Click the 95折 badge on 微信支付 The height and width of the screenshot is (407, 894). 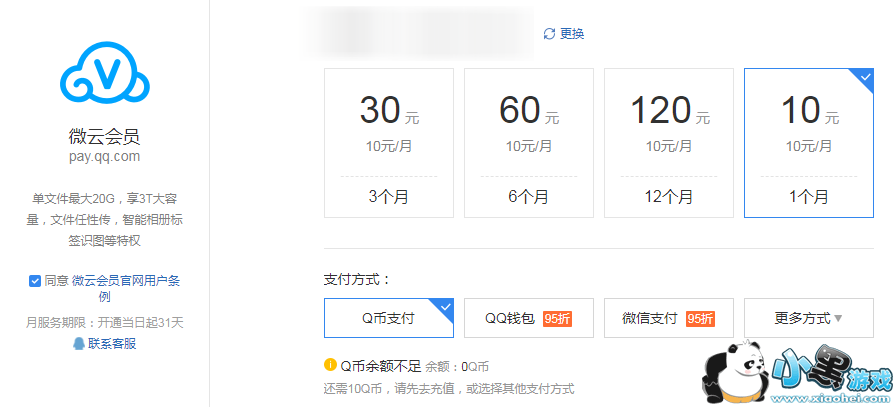click(700, 319)
